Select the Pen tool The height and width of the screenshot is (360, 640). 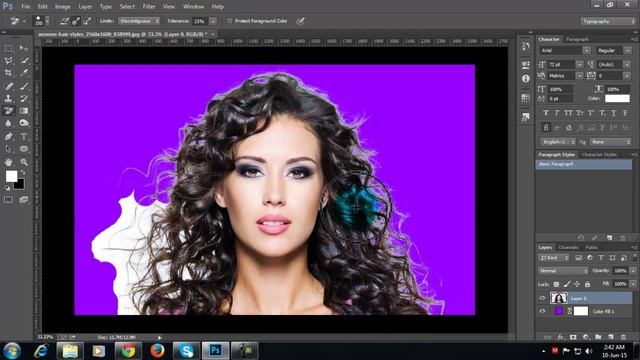coord(8,136)
